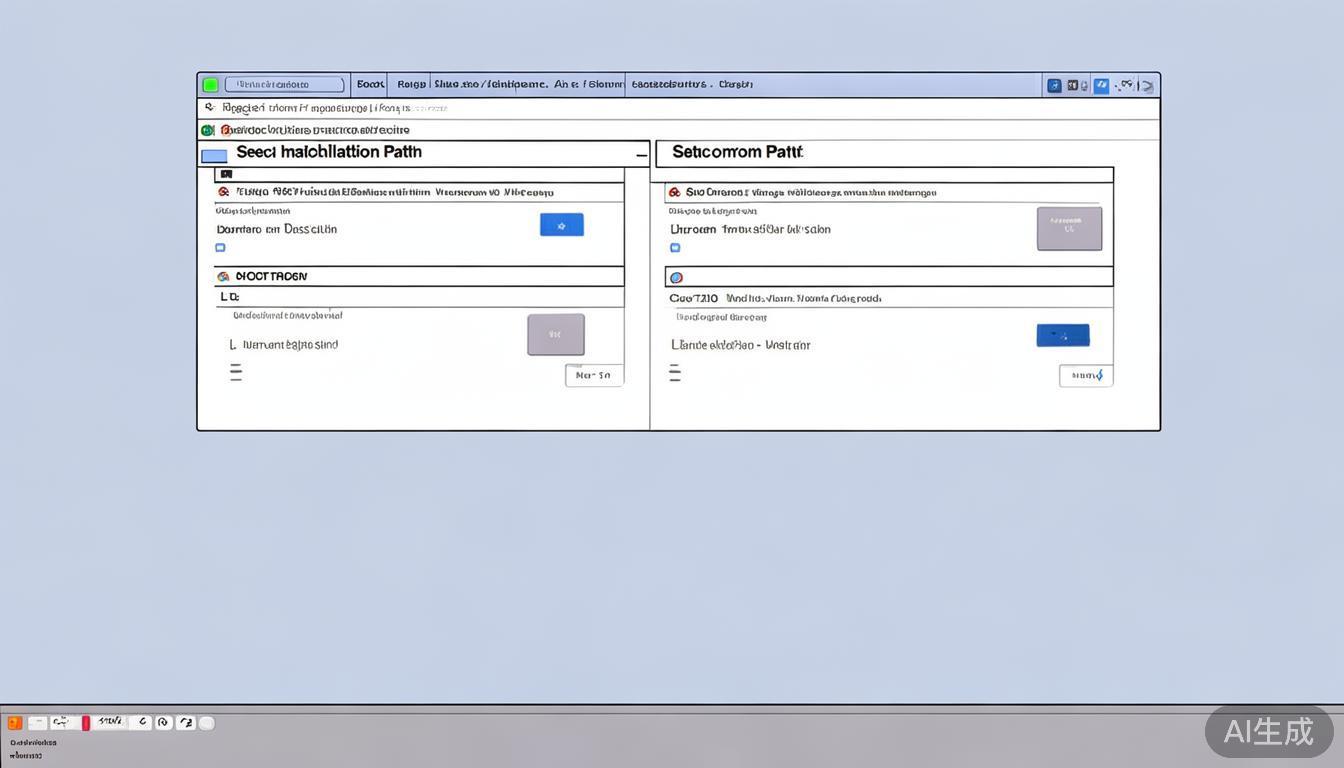Click the red bar icon in the taskbar
This screenshot has width=1344, height=768.
click(x=86, y=723)
